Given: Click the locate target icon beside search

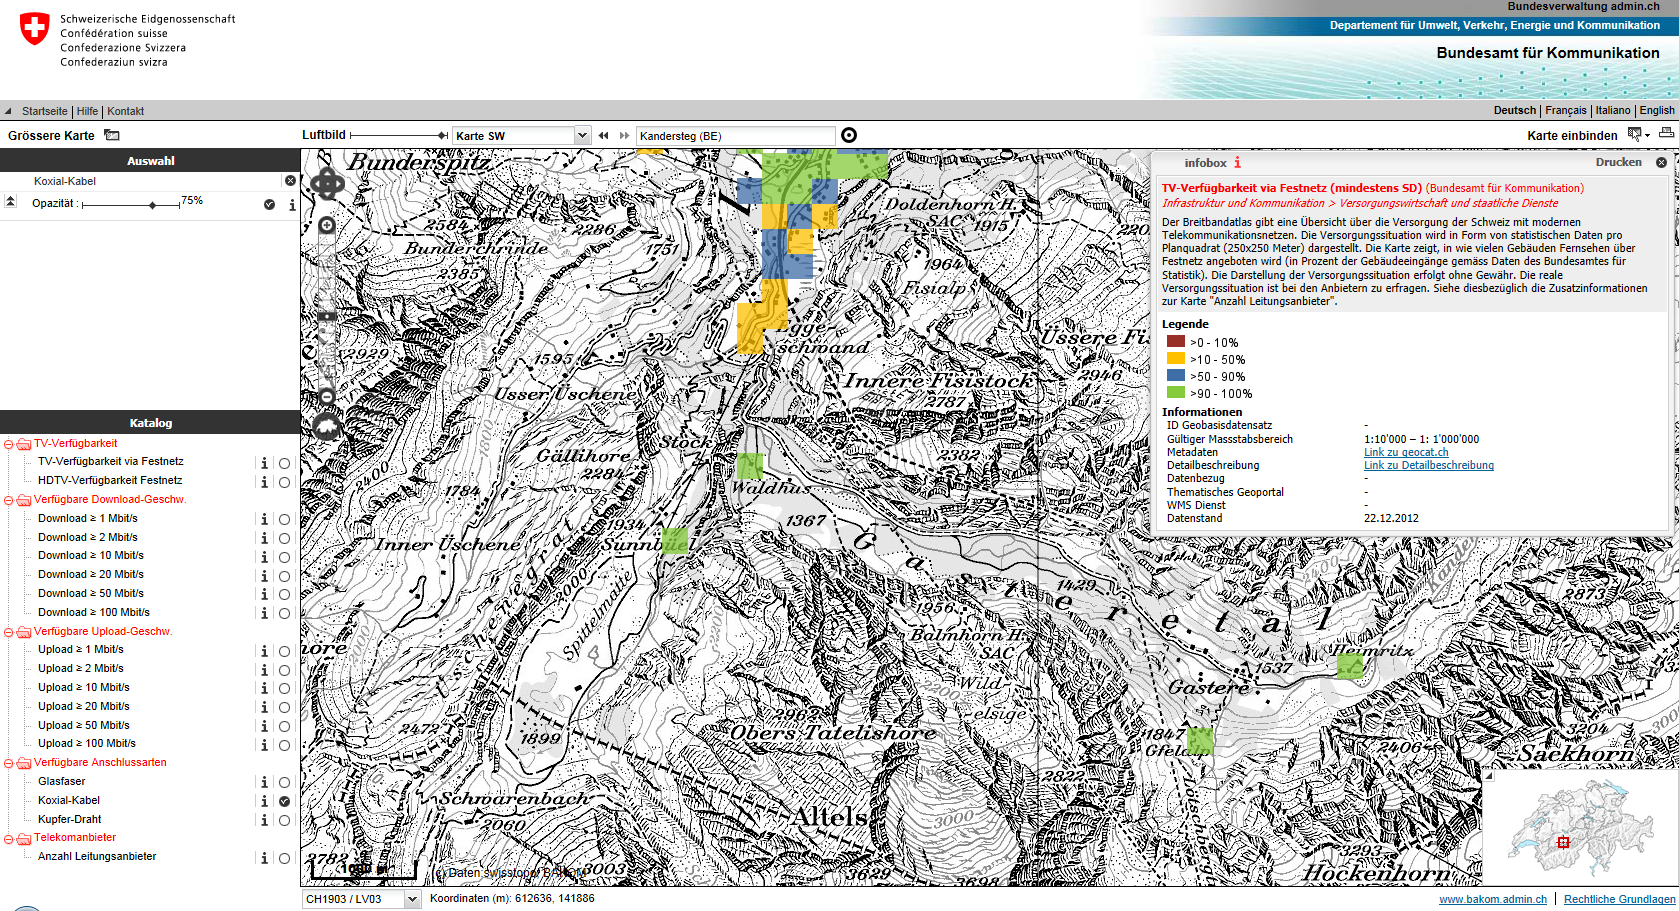Looking at the screenshot, I should 849,135.
